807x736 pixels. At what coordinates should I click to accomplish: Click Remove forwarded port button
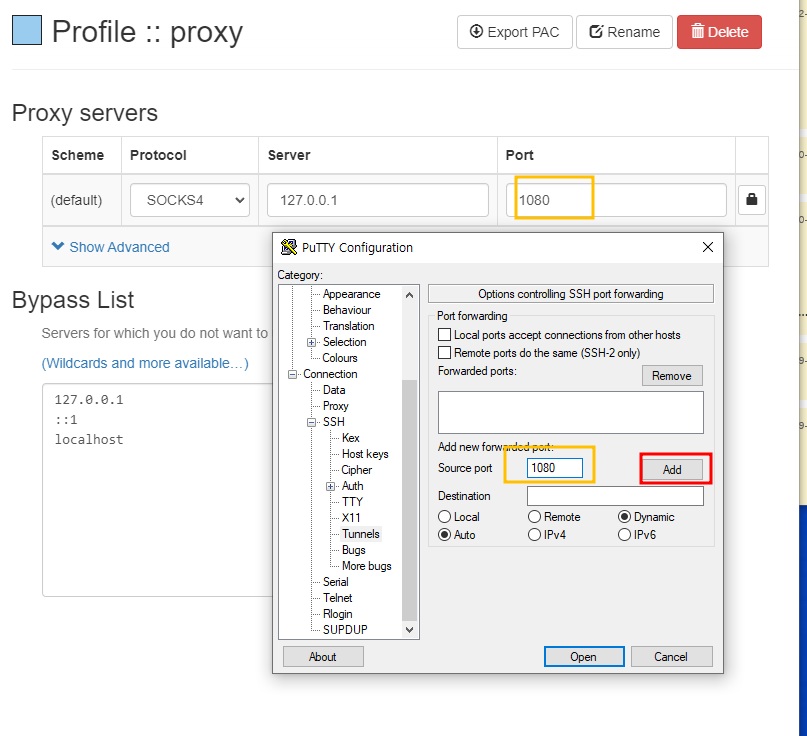click(672, 376)
